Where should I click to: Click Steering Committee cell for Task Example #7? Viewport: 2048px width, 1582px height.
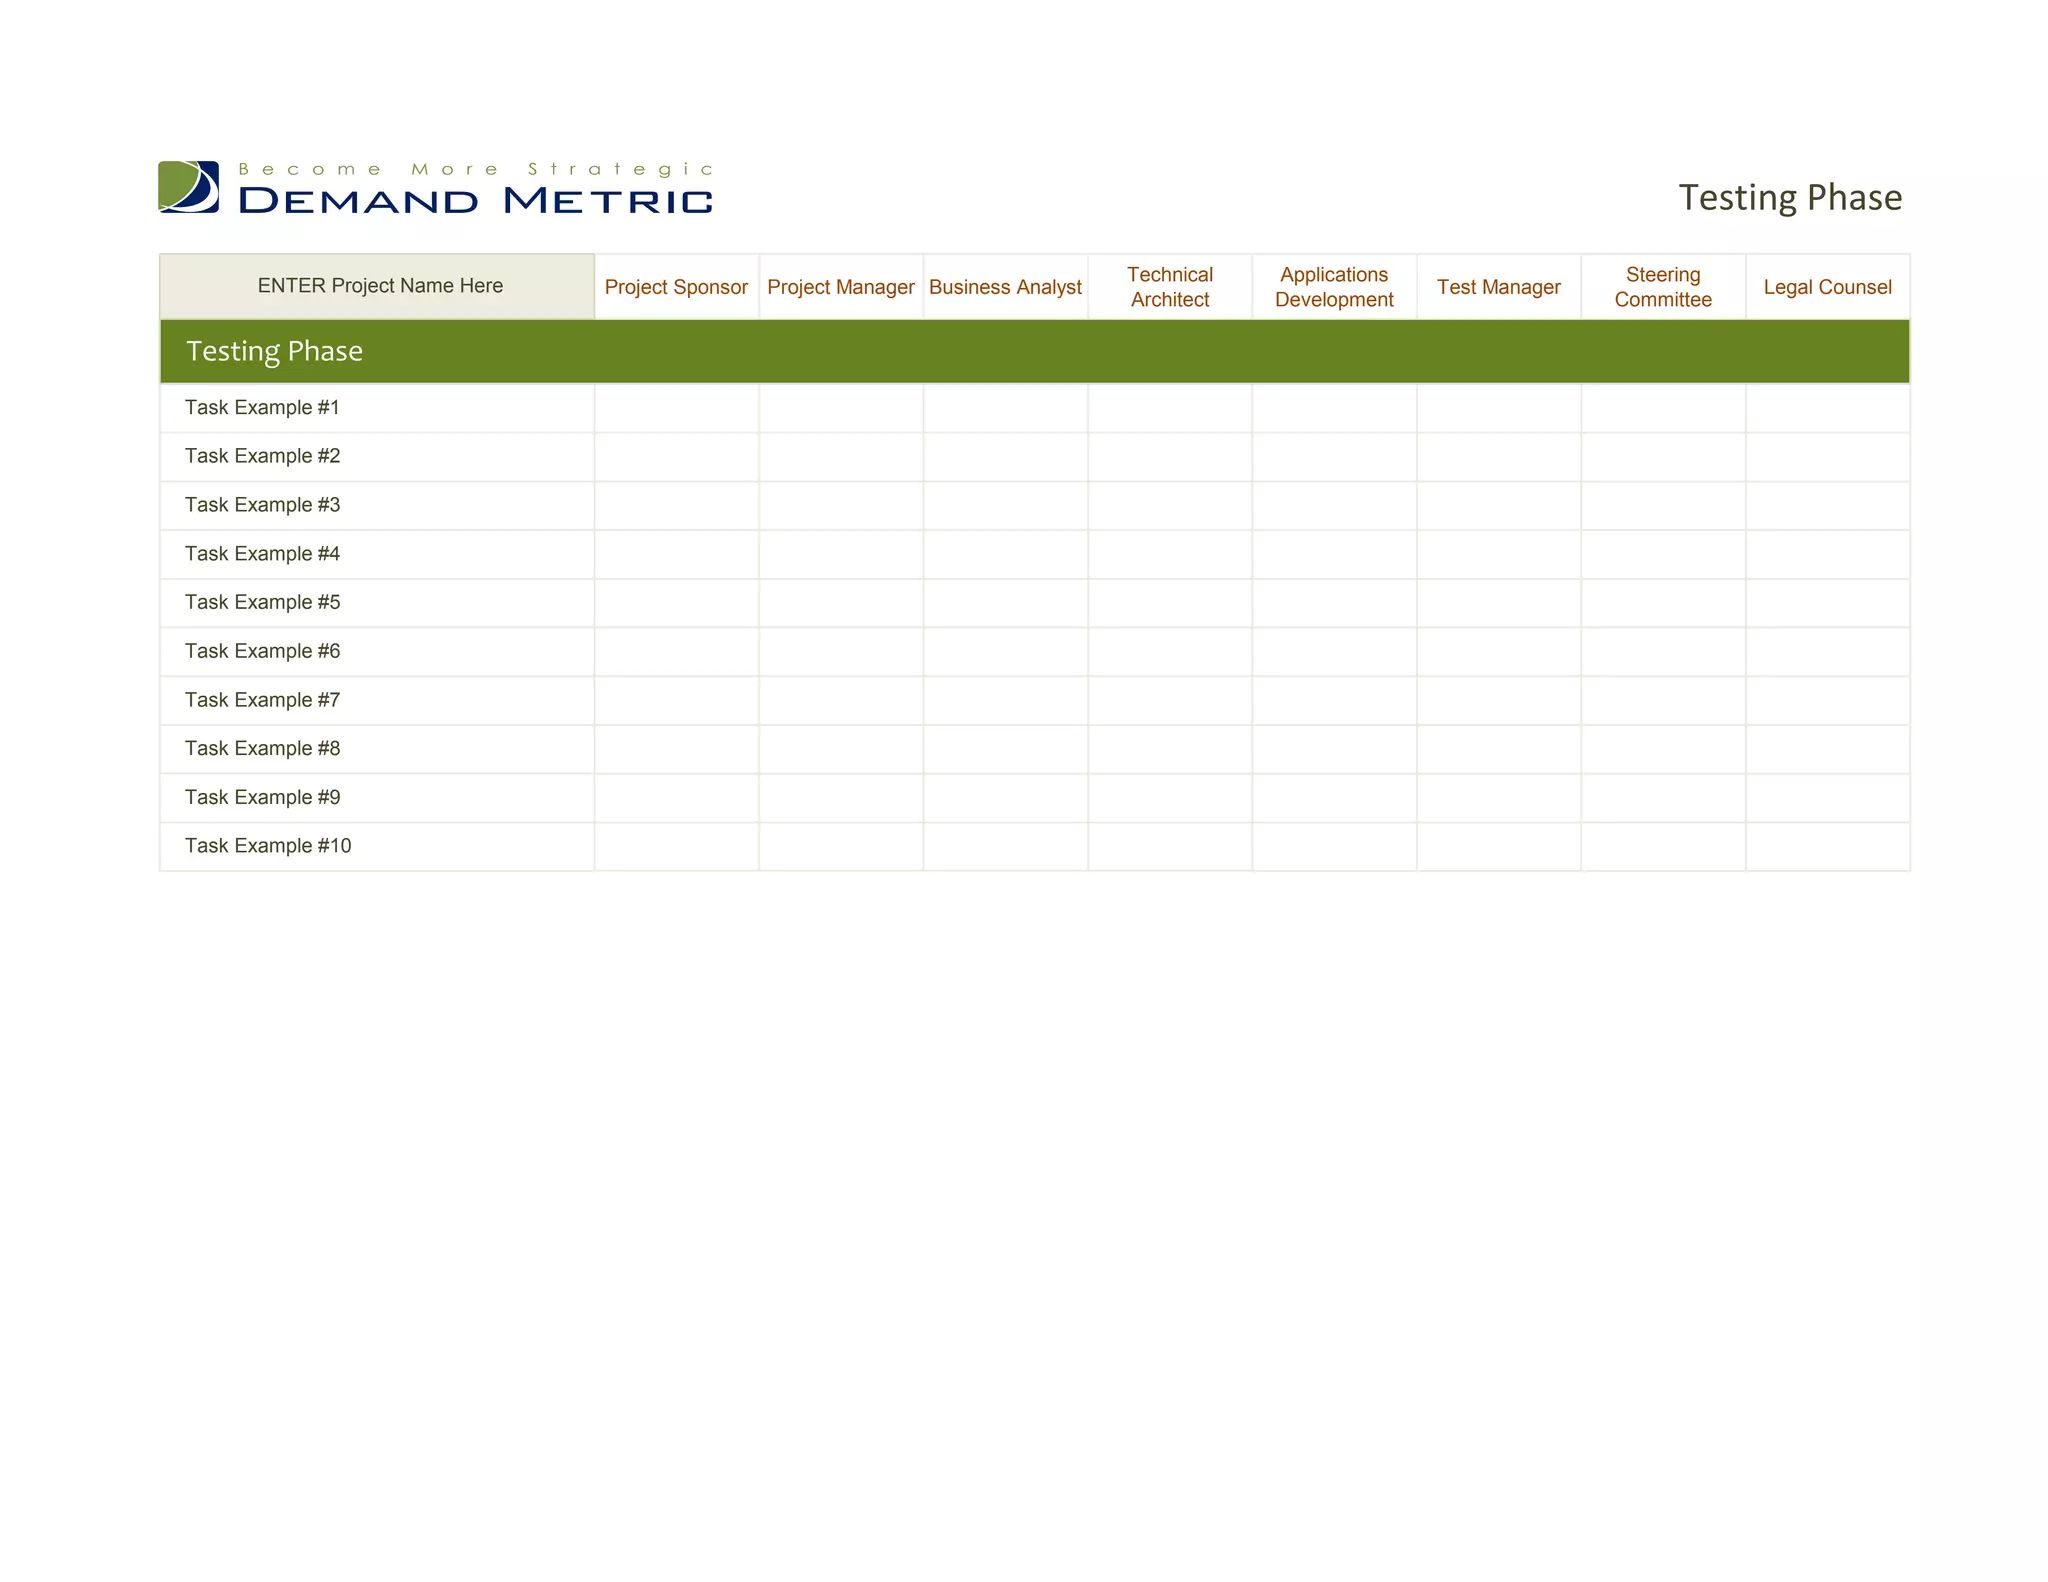tap(1663, 700)
